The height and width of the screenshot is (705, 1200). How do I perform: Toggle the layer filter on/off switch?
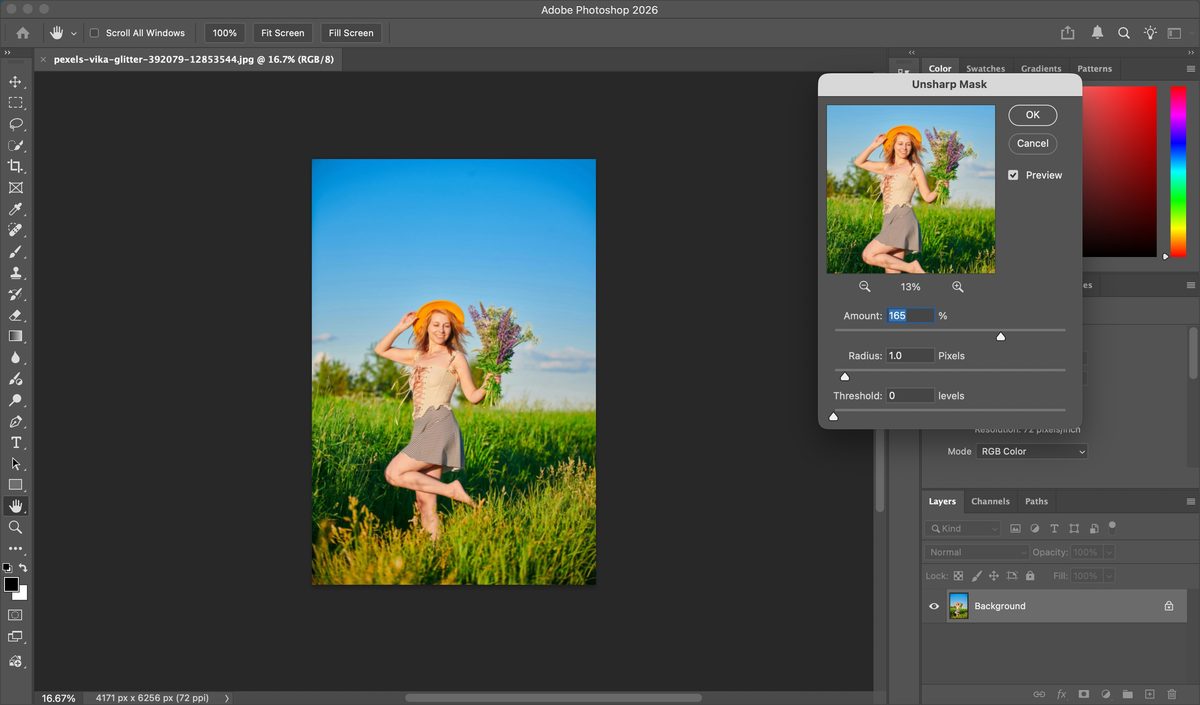[x=1111, y=527]
